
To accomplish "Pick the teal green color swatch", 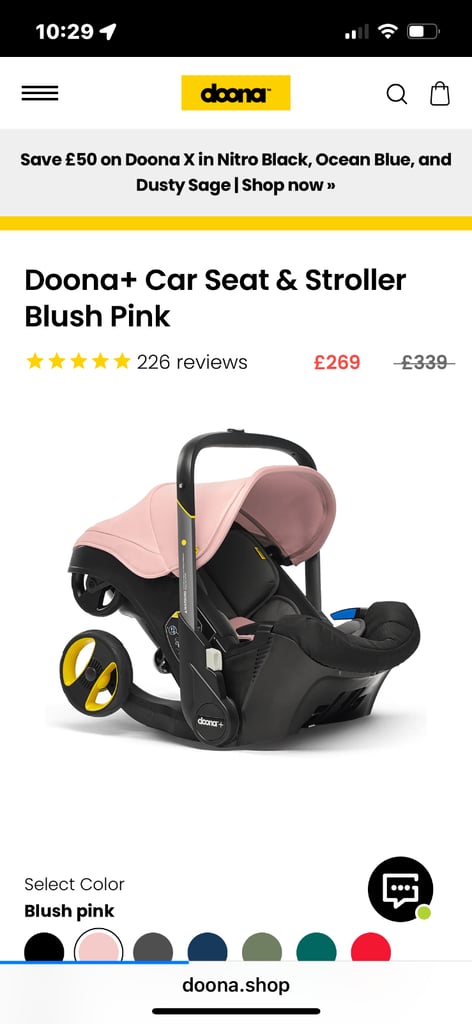I will point(317,947).
